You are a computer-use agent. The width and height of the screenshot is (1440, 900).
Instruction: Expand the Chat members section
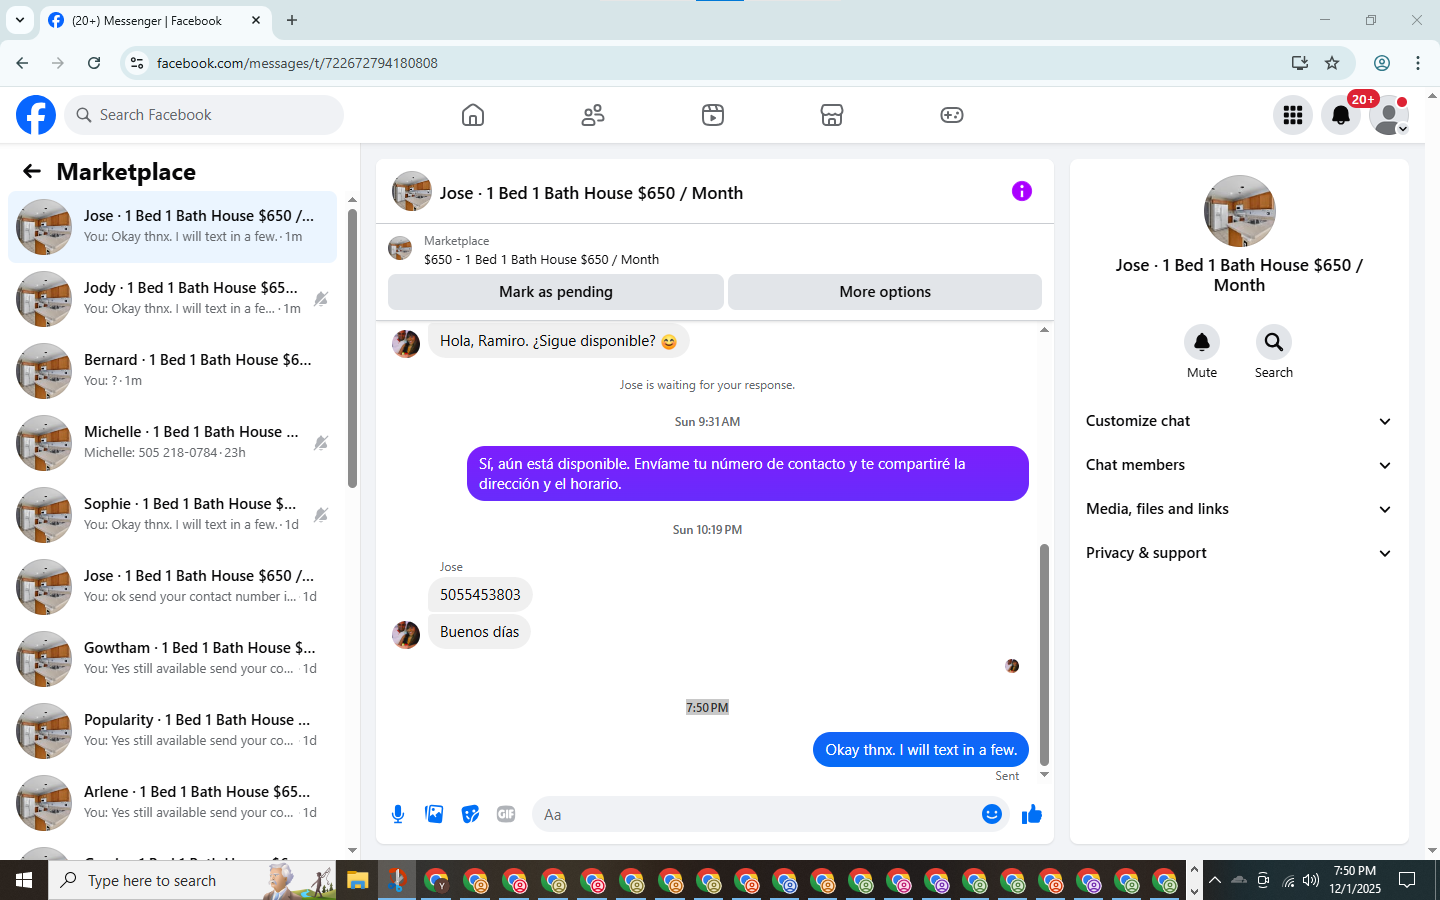pos(1239,465)
